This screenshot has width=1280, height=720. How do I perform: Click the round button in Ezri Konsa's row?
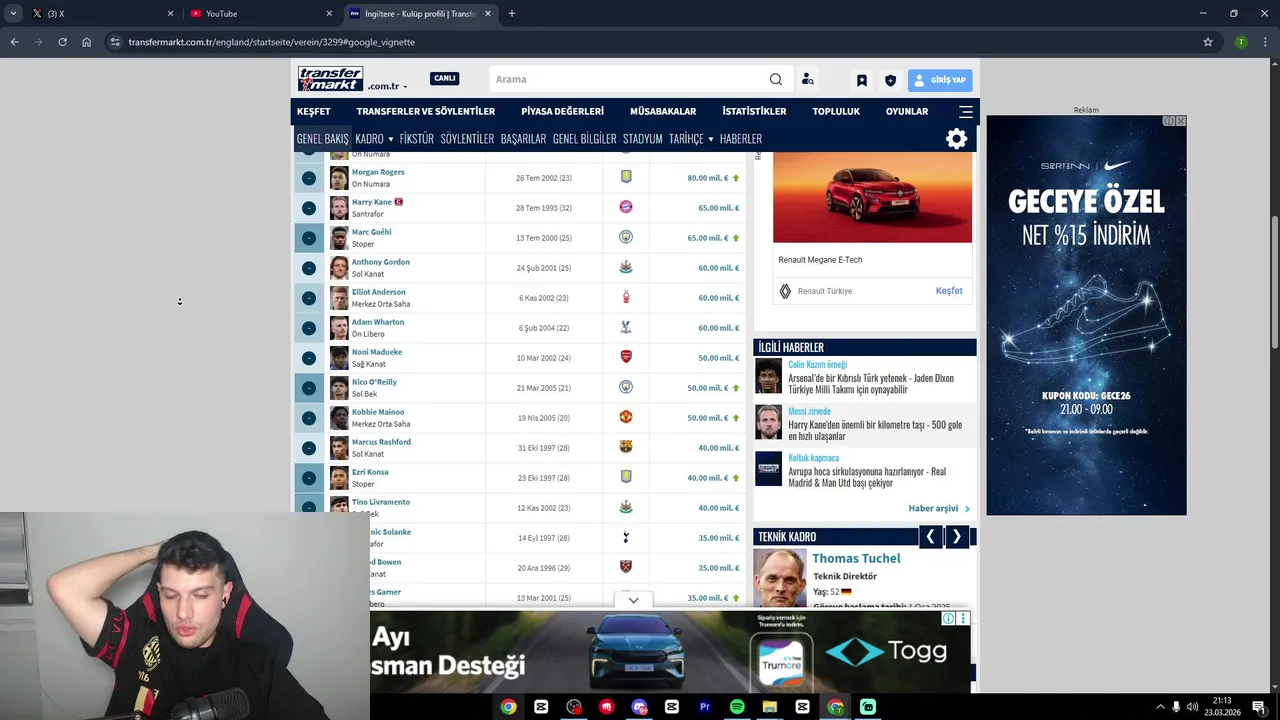309,478
